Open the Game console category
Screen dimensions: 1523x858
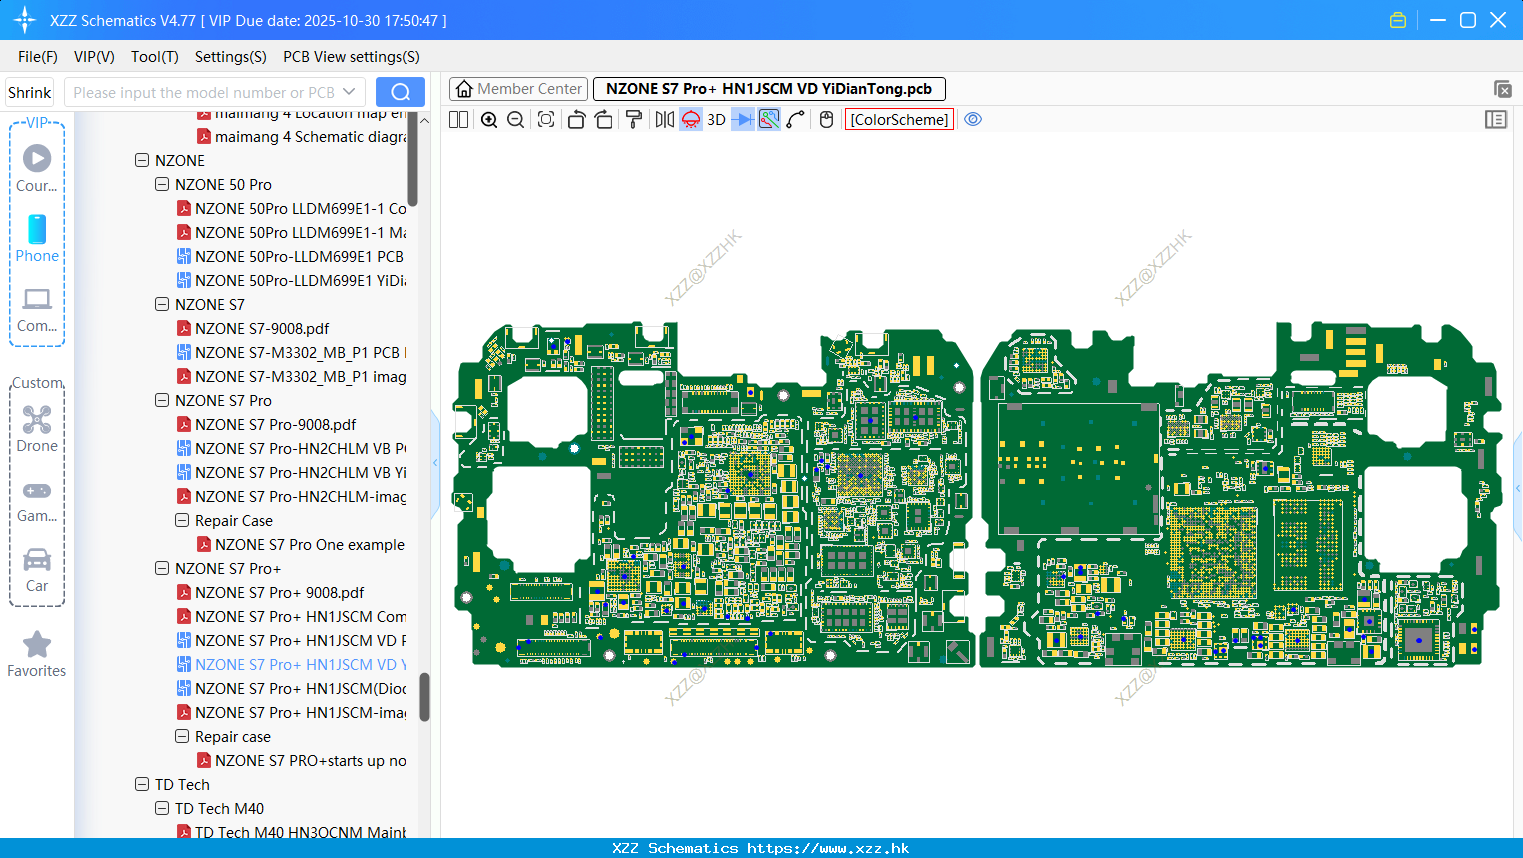point(37,500)
